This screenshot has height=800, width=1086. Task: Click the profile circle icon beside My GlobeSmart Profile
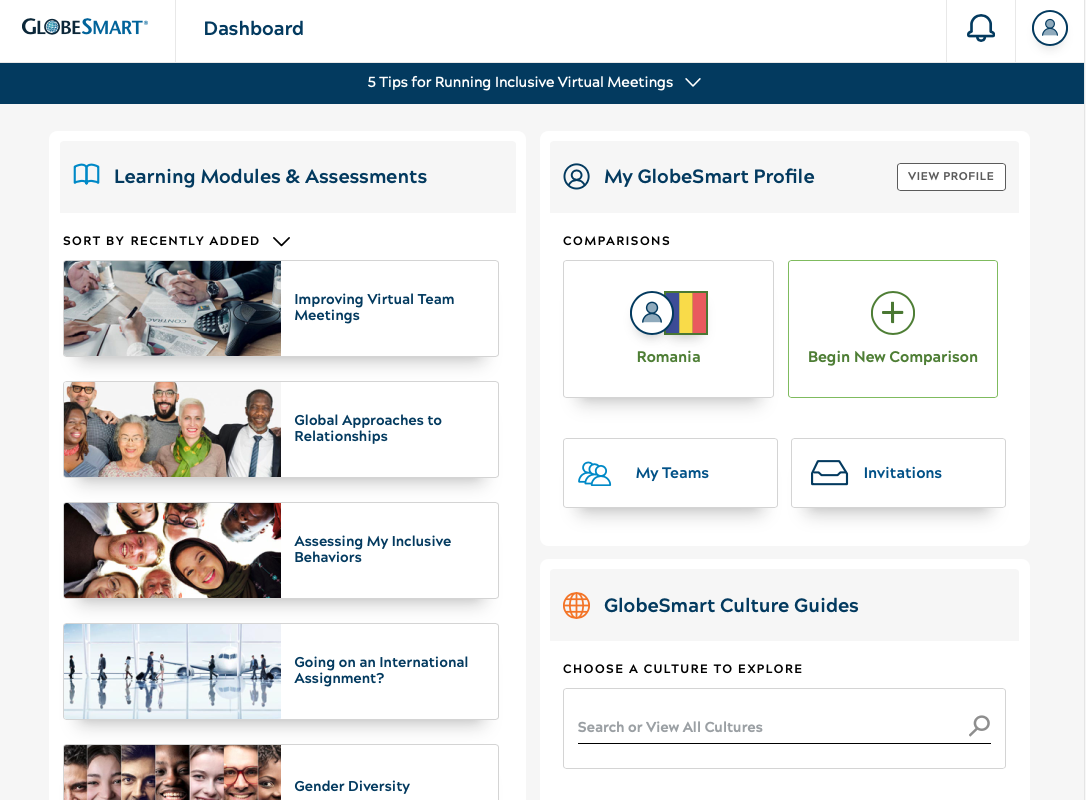click(576, 177)
